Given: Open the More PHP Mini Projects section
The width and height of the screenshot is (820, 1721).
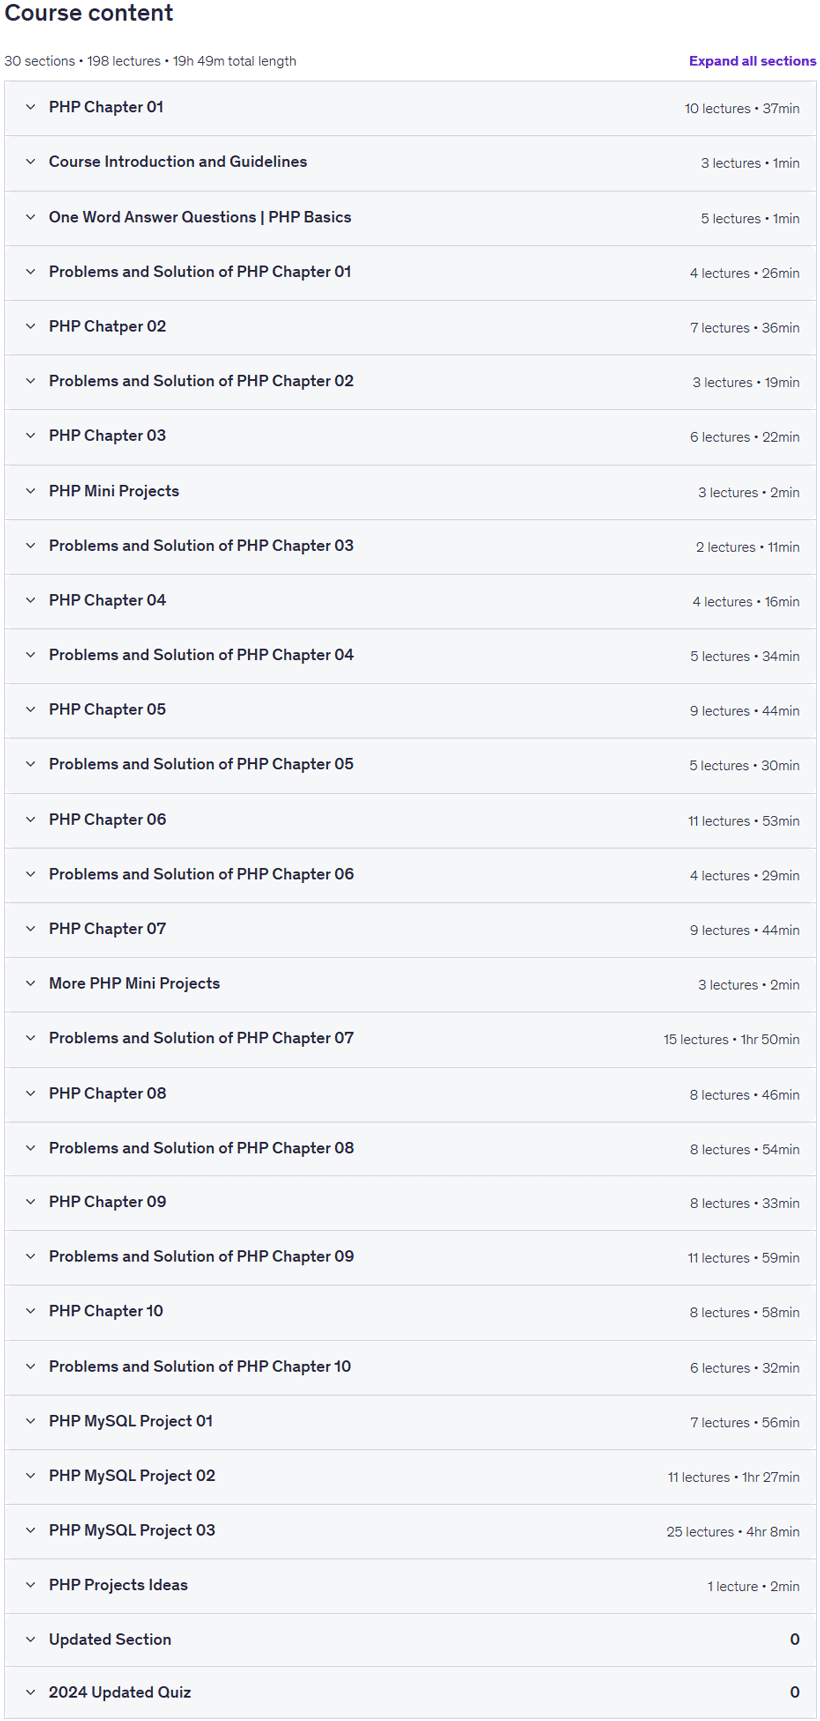Looking at the screenshot, I should click(410, 984).
